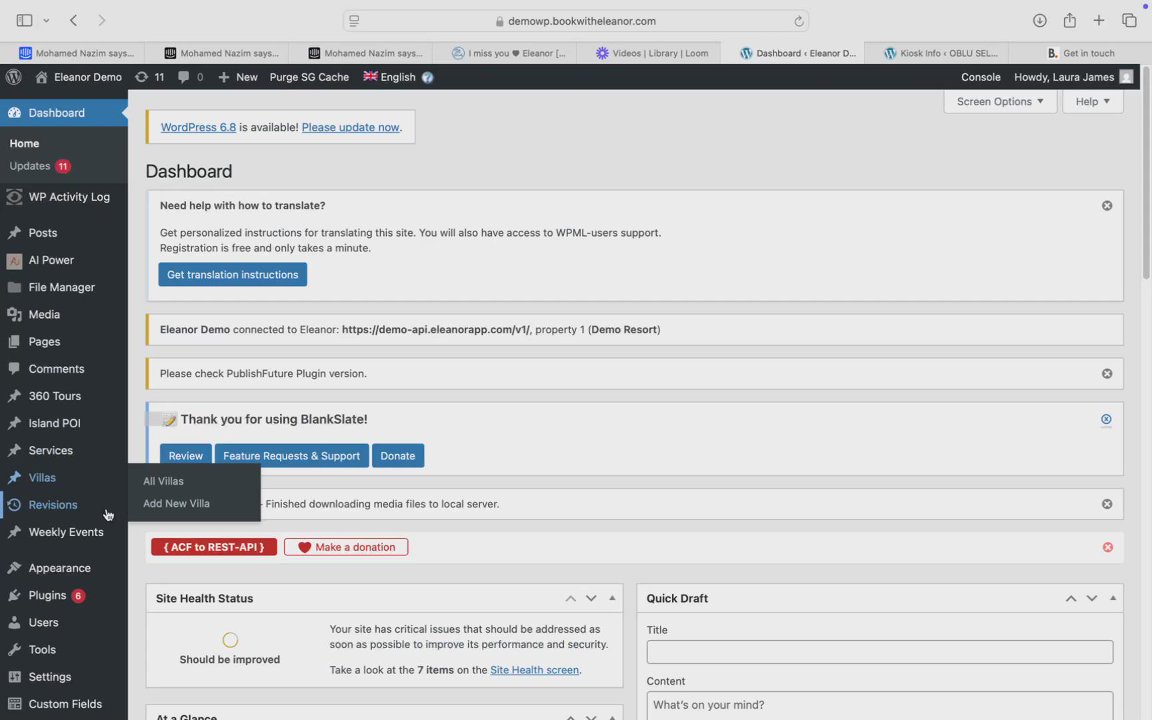Select All Villas from flyout

(x=163, y=481)
